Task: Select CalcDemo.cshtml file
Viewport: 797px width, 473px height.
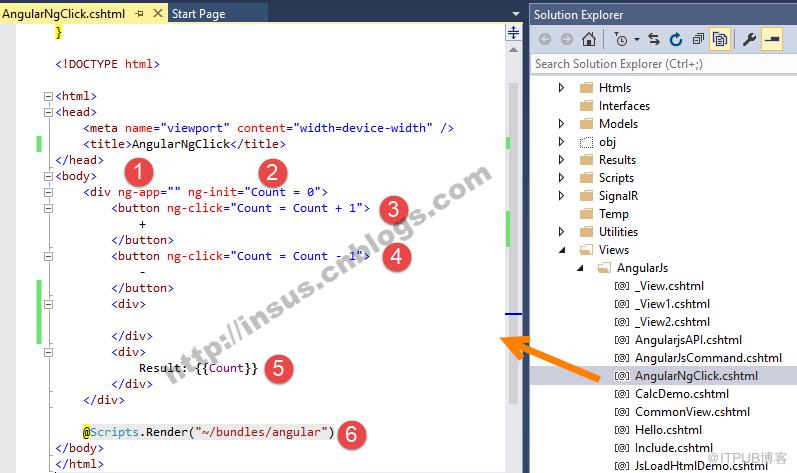Action: coord(682,394)
